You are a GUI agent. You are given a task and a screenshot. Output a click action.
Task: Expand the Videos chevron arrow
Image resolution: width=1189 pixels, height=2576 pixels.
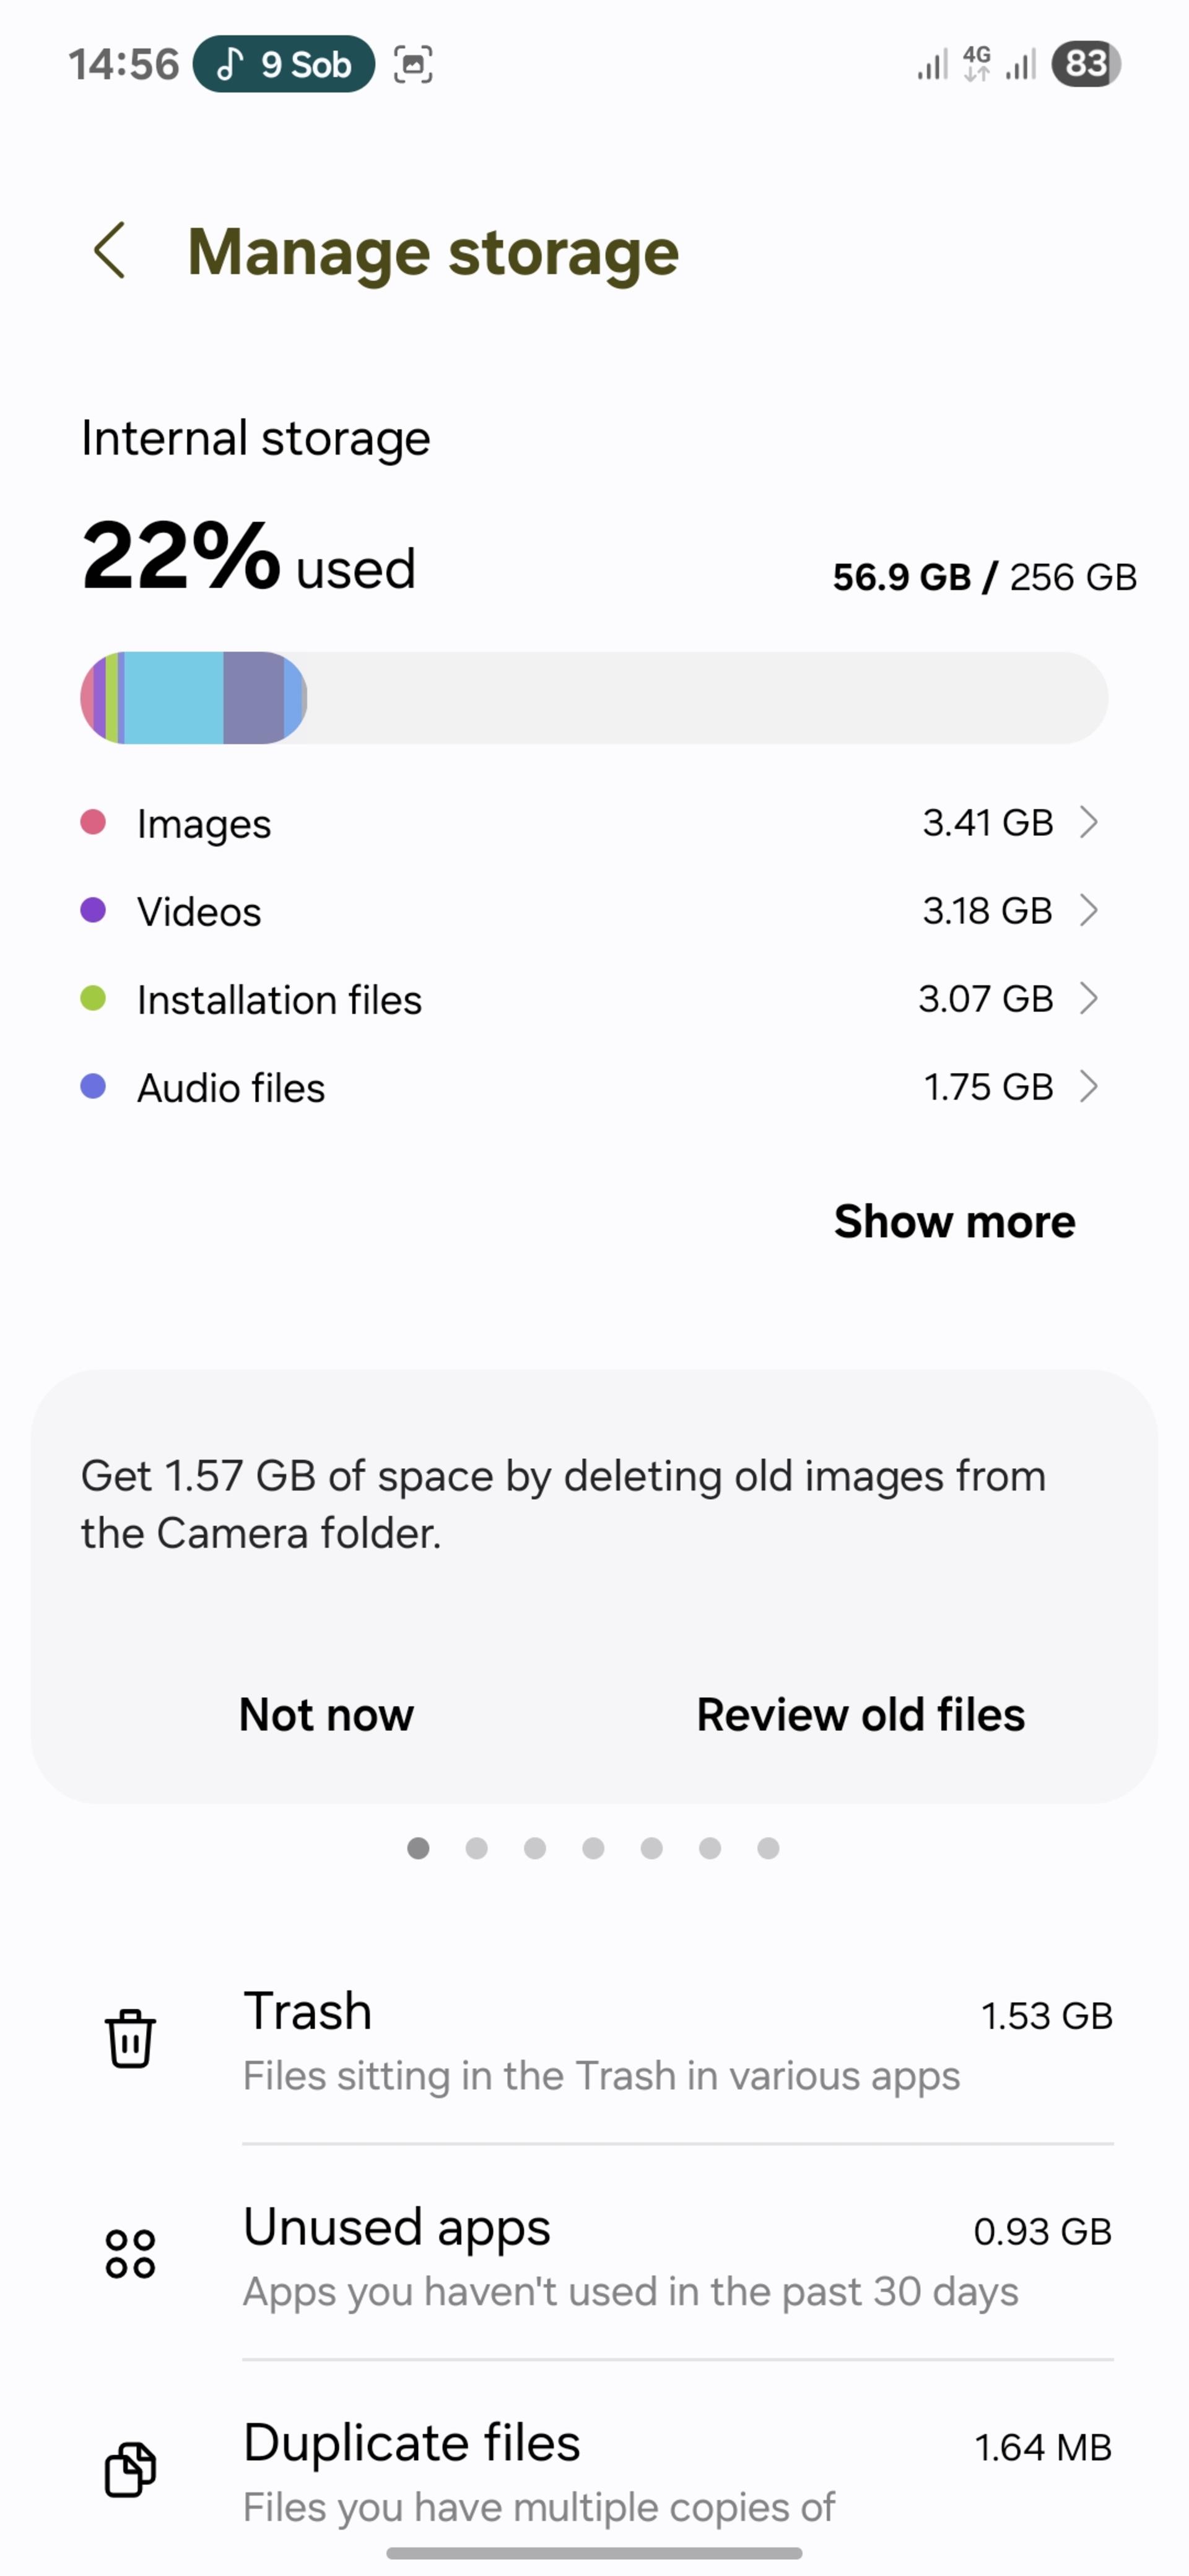coord(1089,910)
